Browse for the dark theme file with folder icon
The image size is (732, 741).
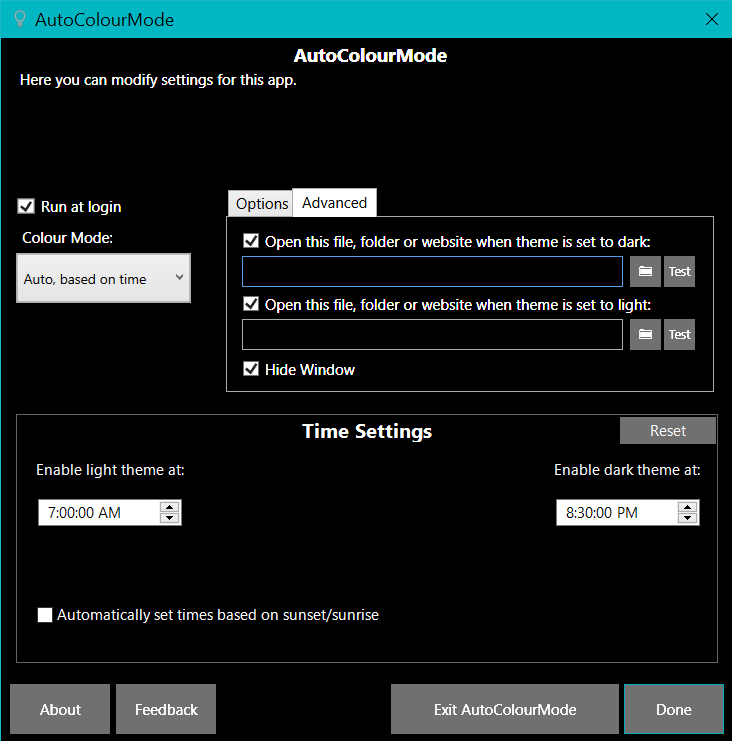tap(645, 272)
